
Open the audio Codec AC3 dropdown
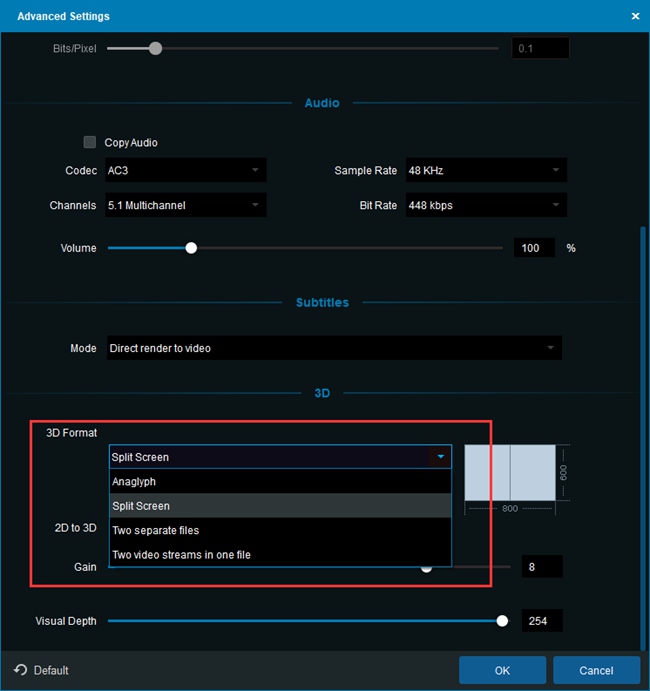tap(186, 170)
